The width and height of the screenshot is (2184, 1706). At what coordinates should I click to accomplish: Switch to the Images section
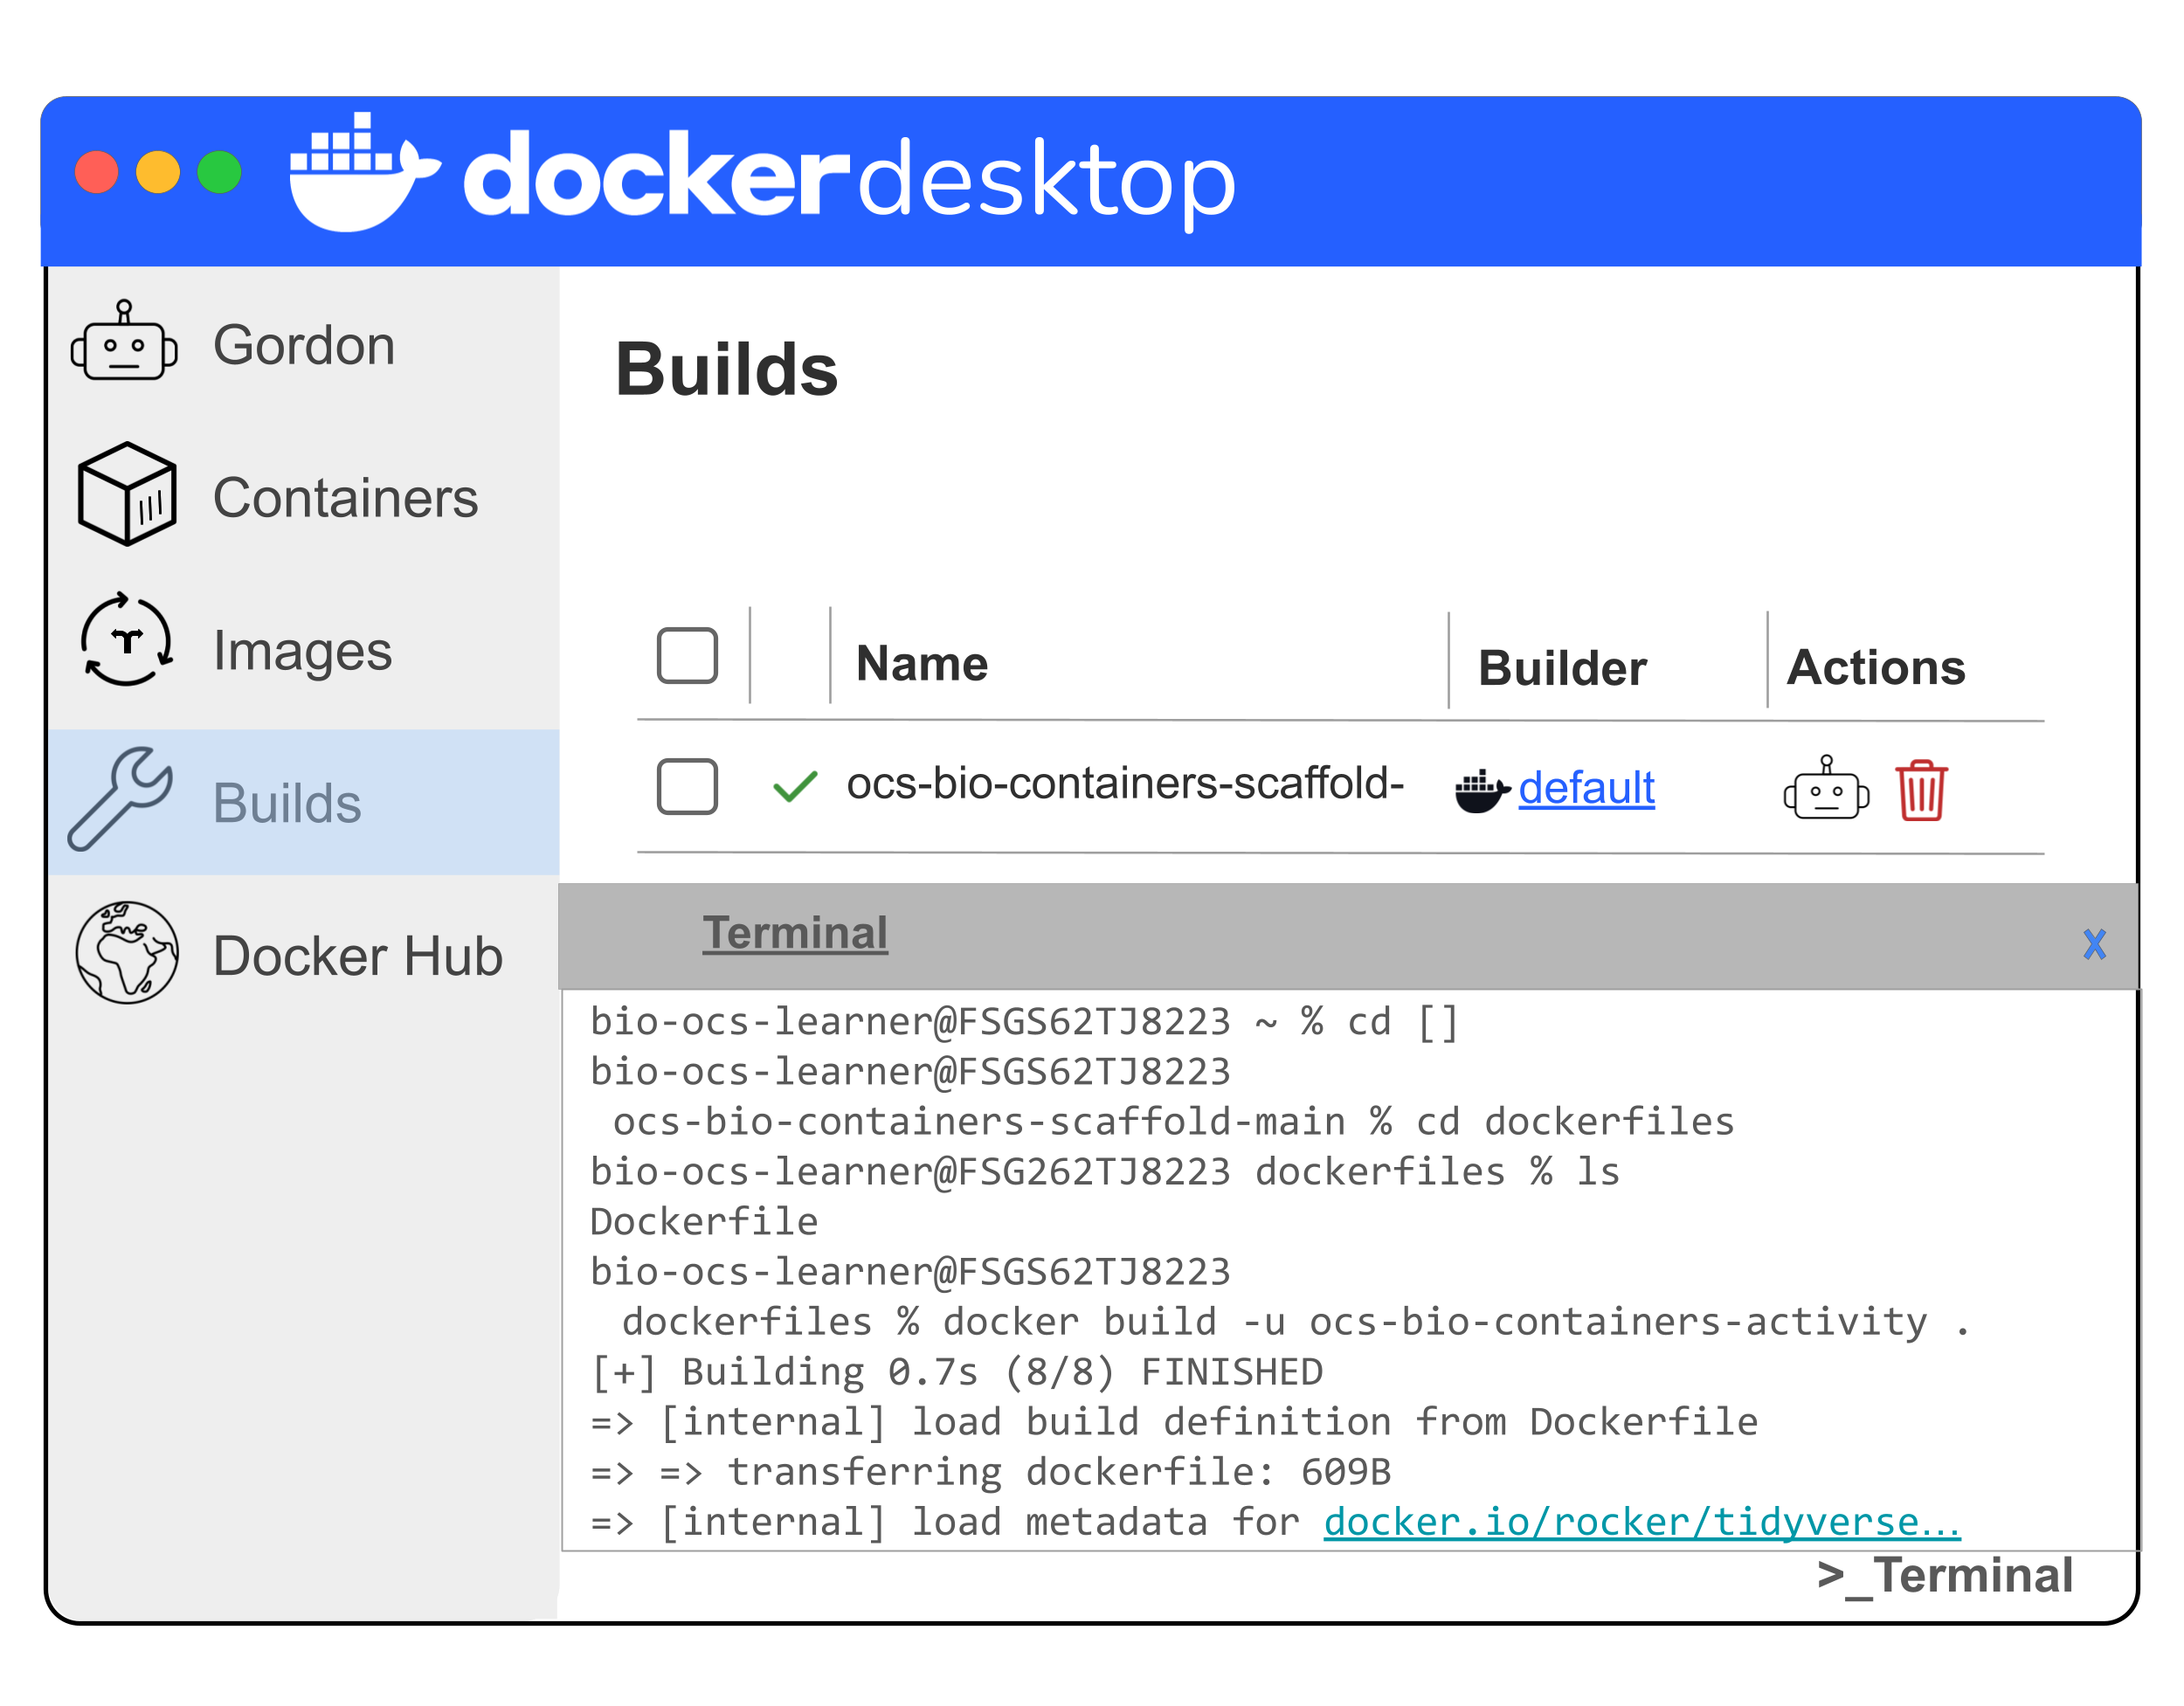302,651
